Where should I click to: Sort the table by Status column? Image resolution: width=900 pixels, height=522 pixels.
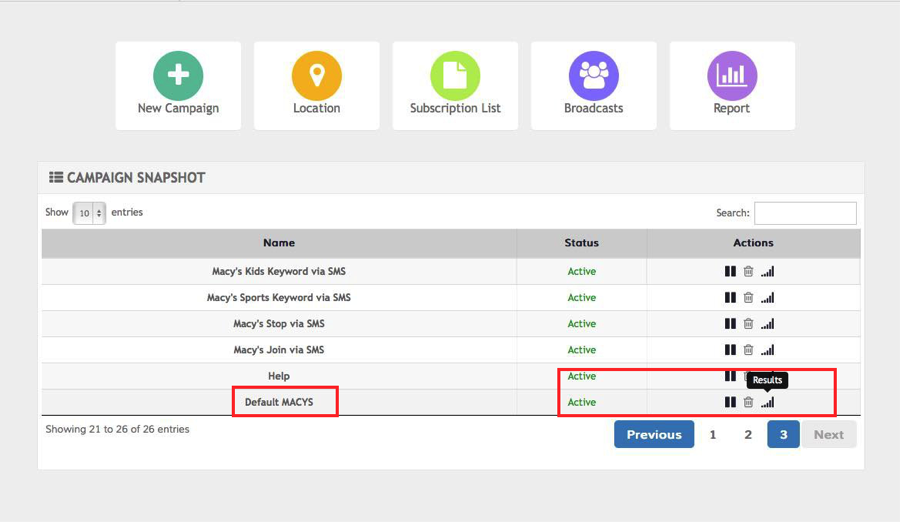(581, 243)
